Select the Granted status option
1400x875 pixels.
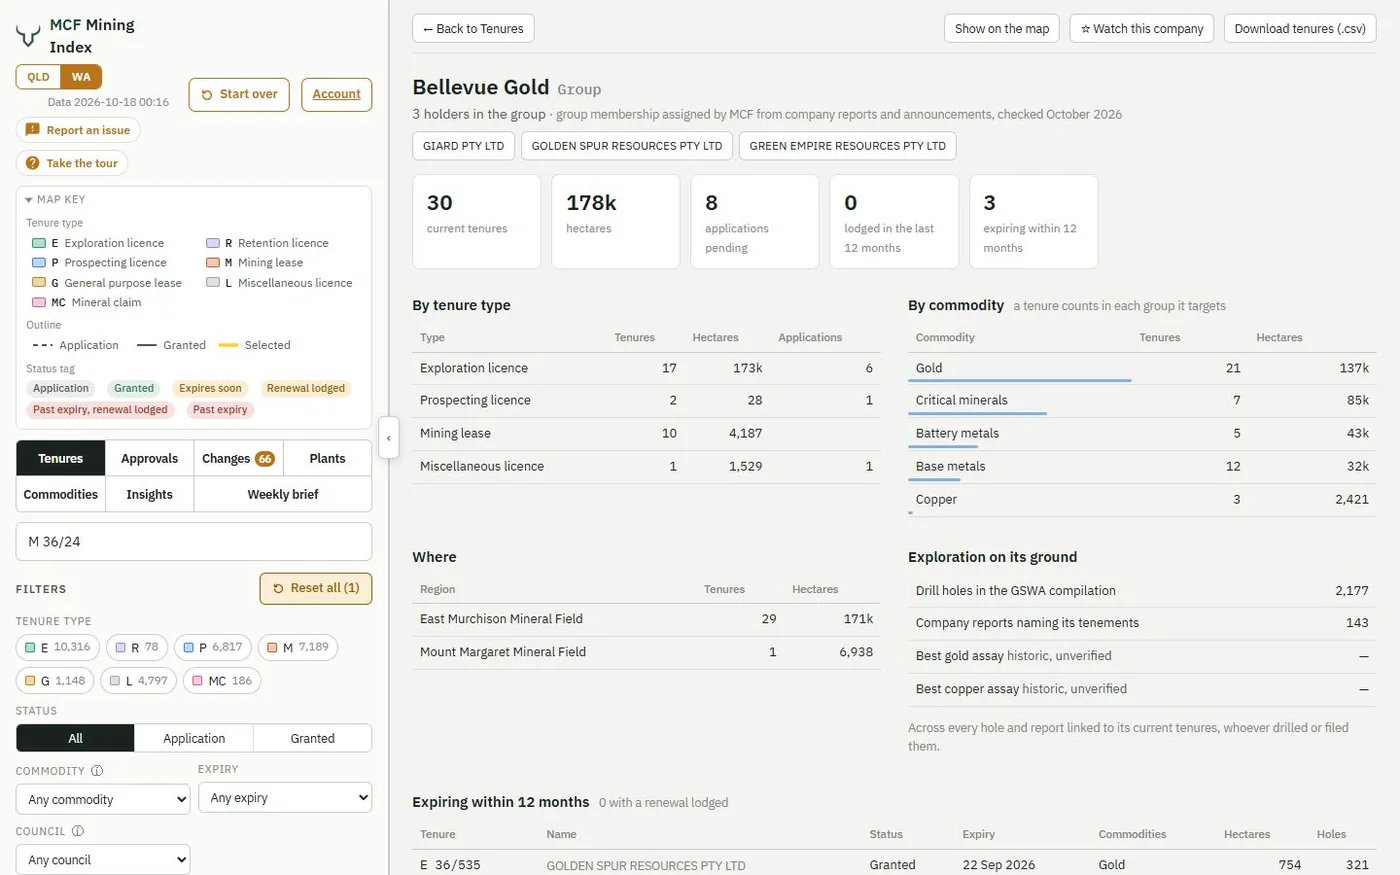pyautogui.click(x=313, y=738)
